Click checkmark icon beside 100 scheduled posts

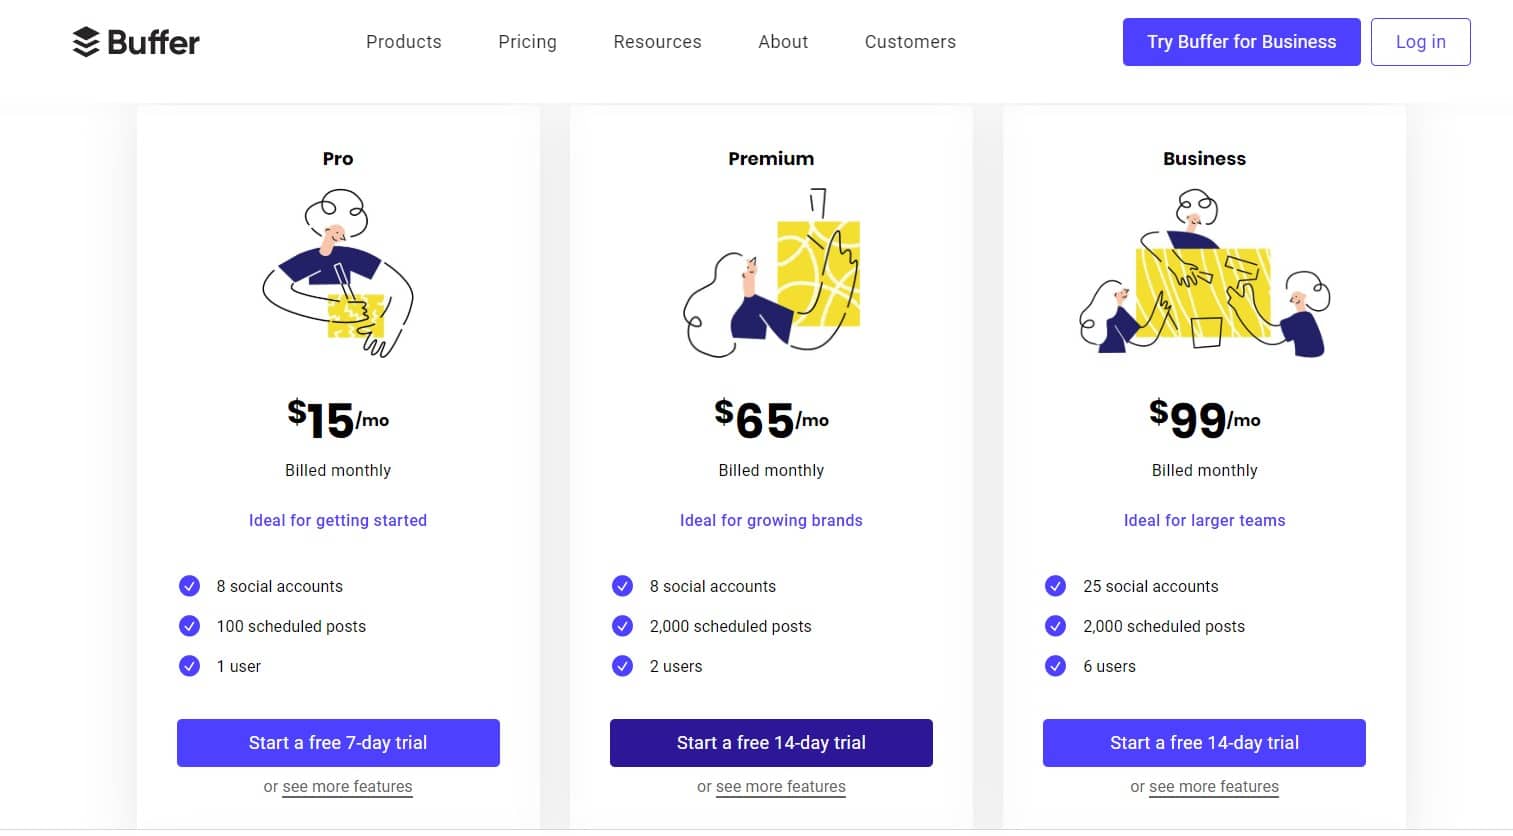pyautogui.click(x=189, y=626)
